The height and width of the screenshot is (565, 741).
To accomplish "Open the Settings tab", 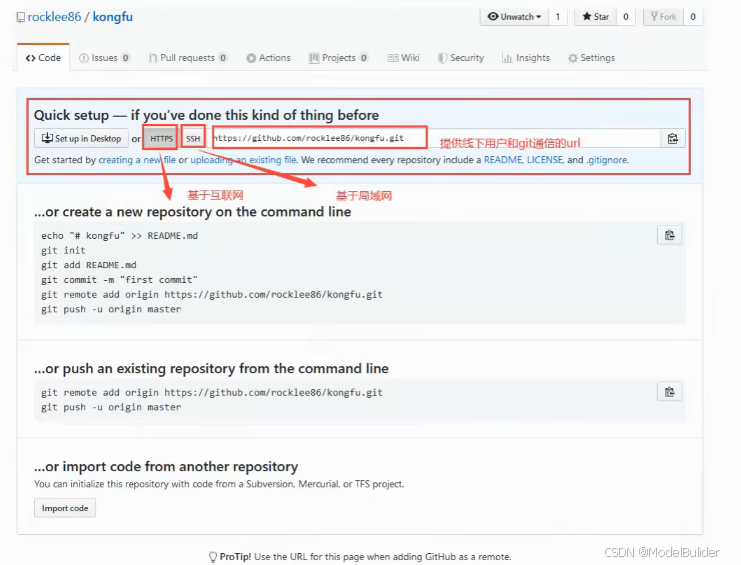I will [x=591, y=58].
